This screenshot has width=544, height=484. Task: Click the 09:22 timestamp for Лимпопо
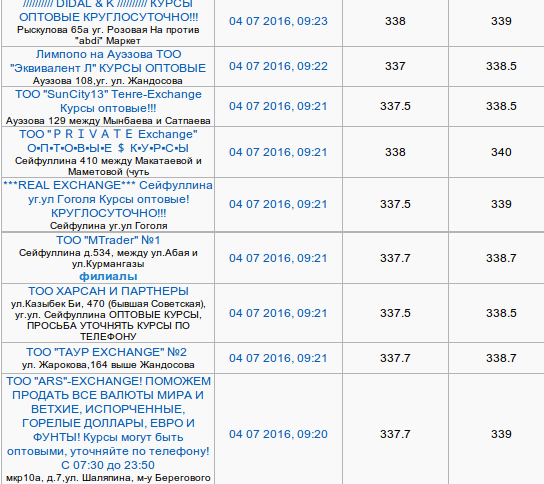pos(278,66)
